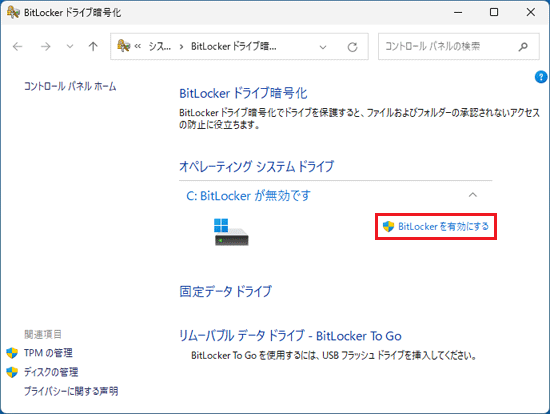Screen dimensions: 550x414
Task: Click the title bar BitLocker app icon
Action: 13,12
